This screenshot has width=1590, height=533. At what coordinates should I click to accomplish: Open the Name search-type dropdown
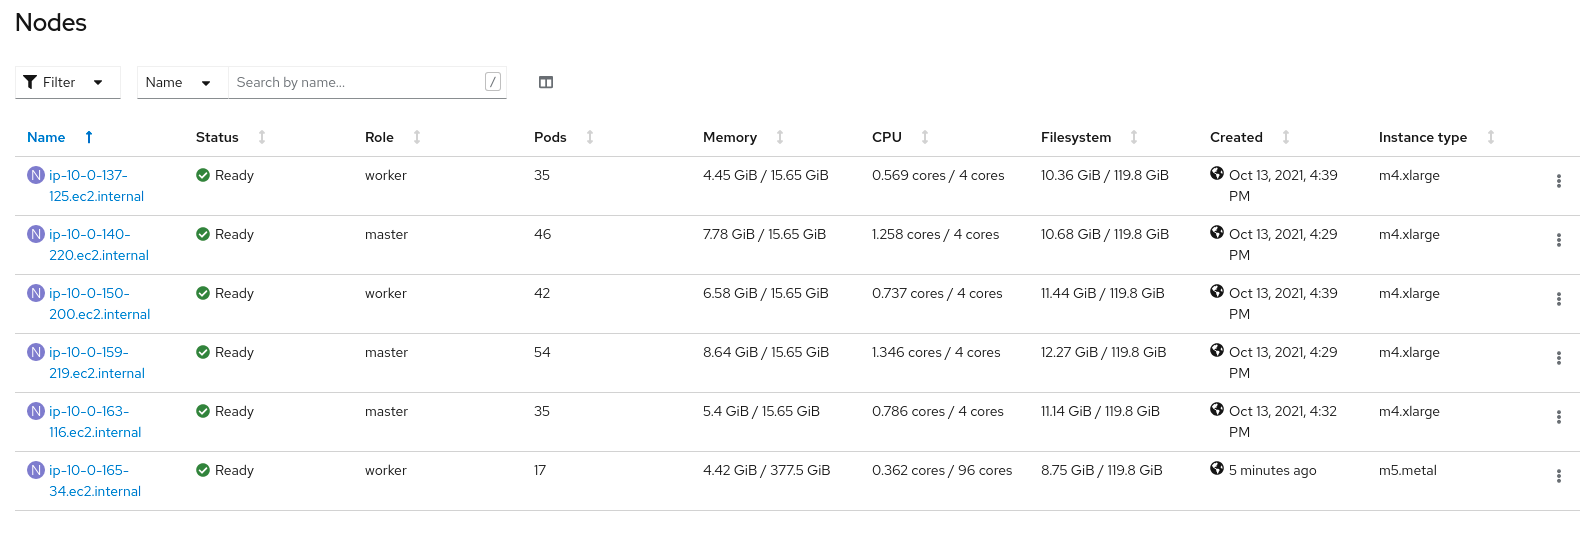(x=178, y=82)
